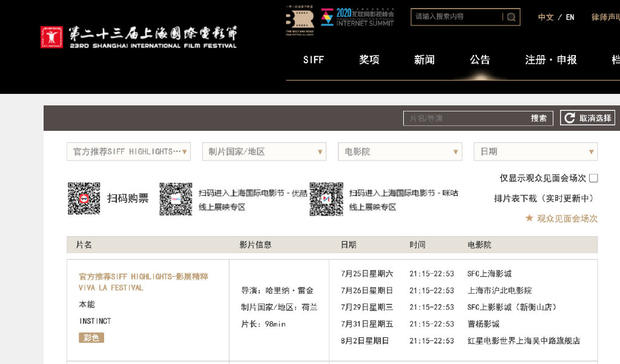This screenshot has width=620, height=364.
Task: Click the 片长：98min text
Action: [263, 324]
